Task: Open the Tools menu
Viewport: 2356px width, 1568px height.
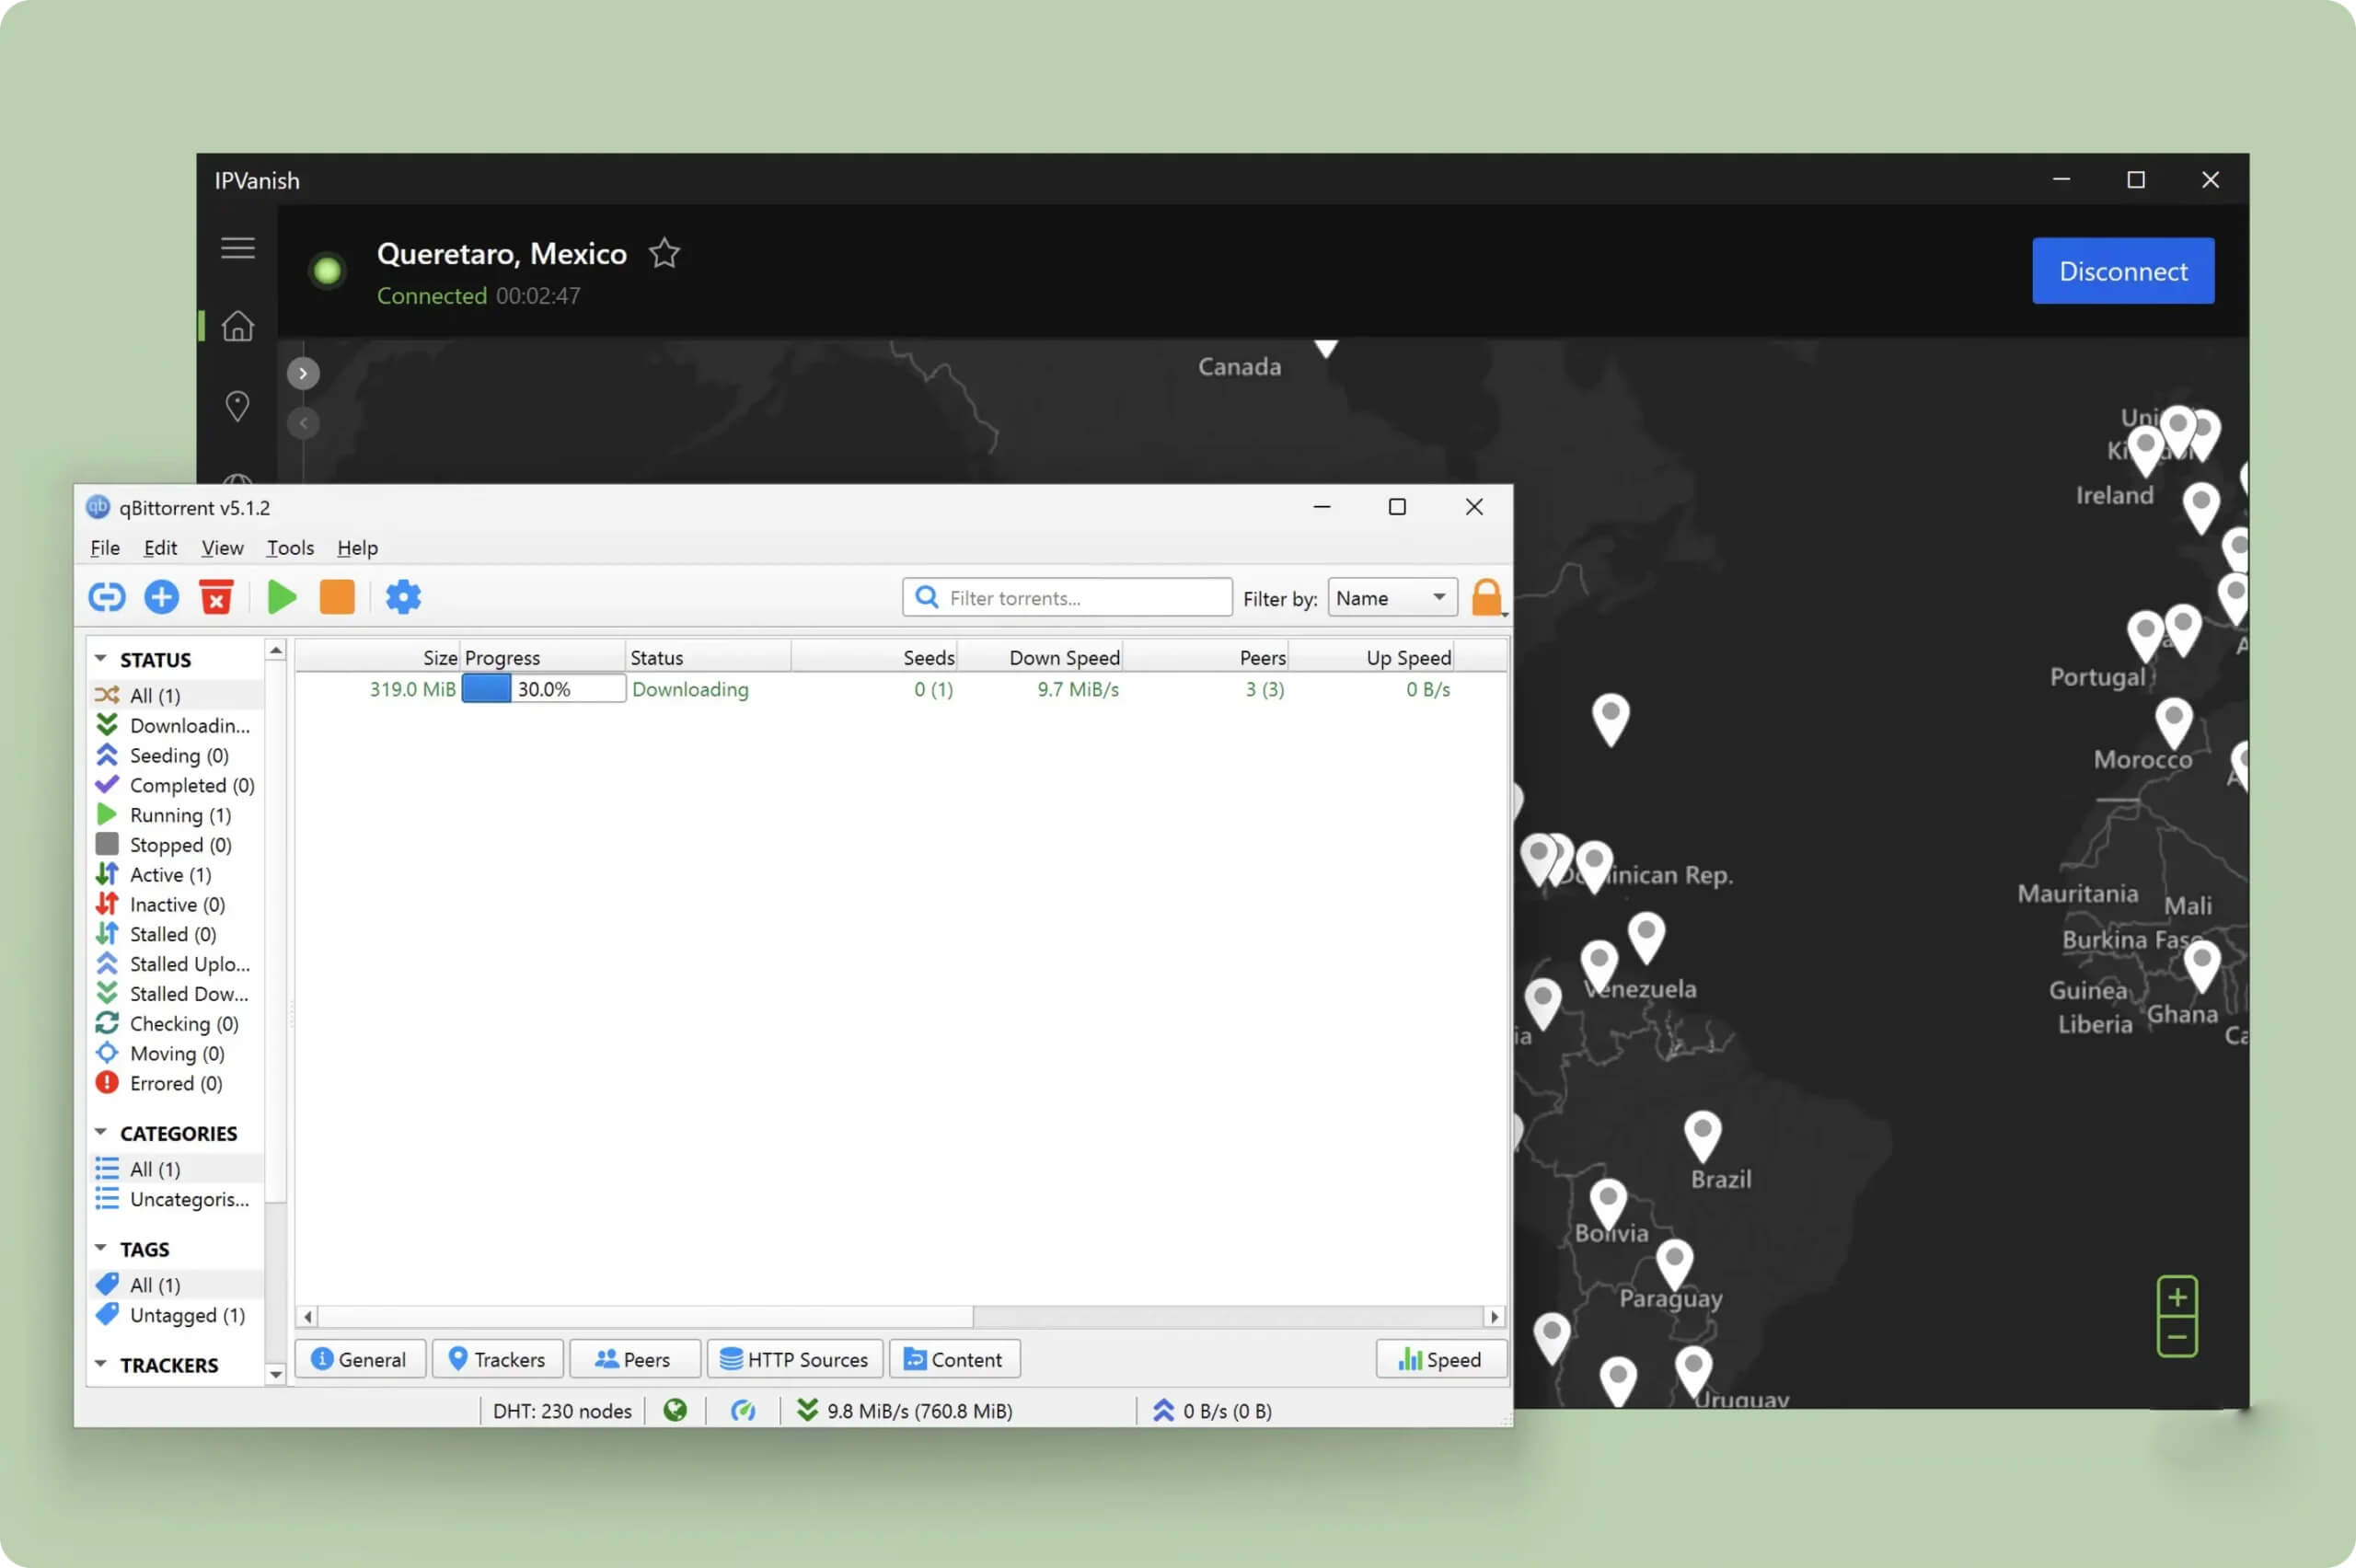Action: pos(289,548)
